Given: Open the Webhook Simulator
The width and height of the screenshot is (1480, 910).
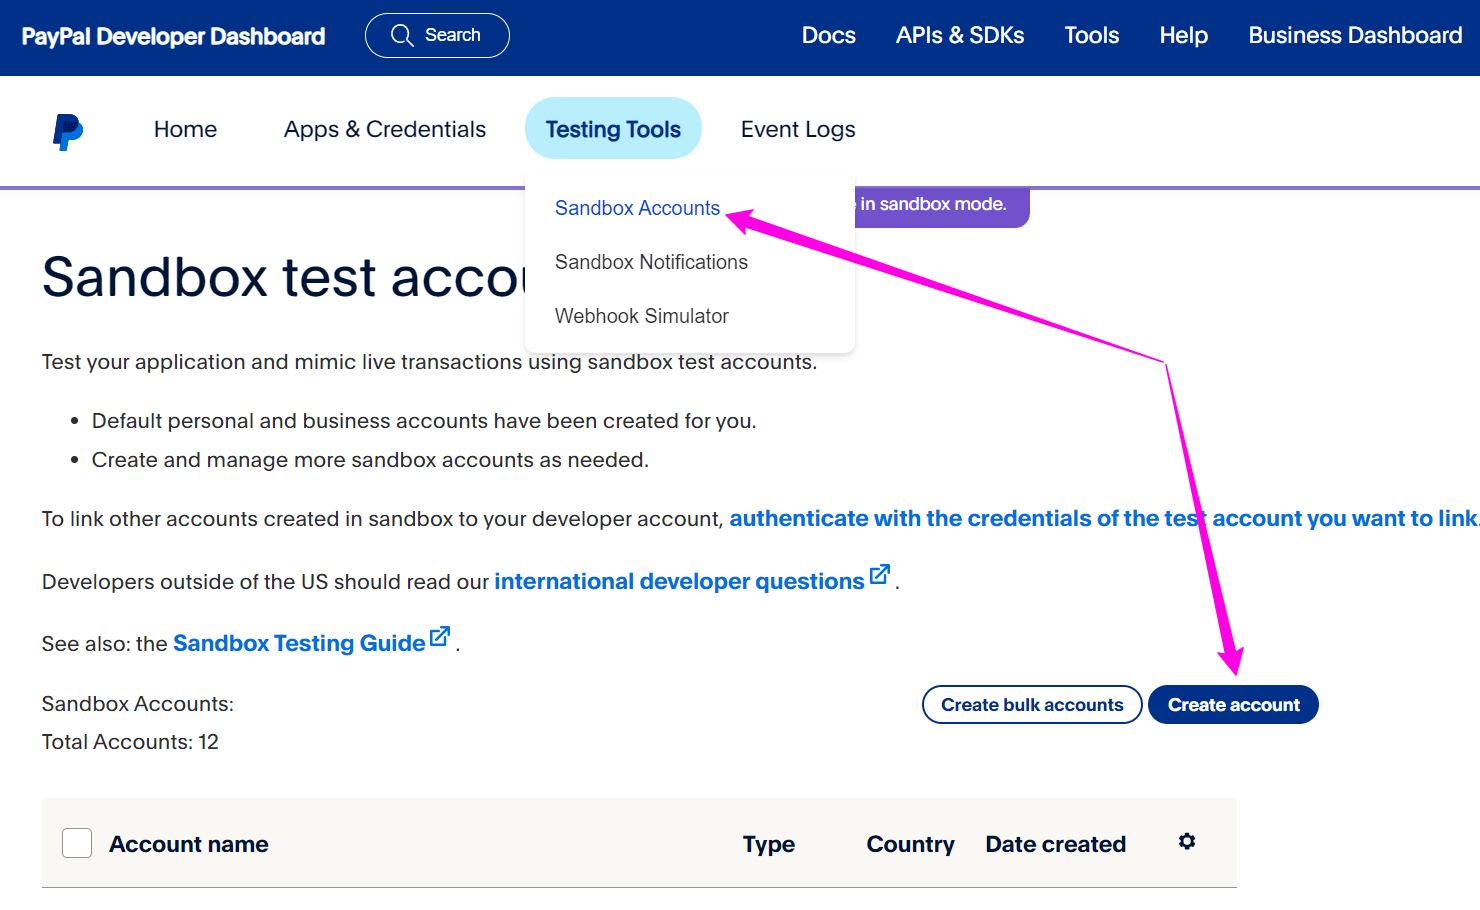Looking at the screenshot, I should (x=642, y=316).
